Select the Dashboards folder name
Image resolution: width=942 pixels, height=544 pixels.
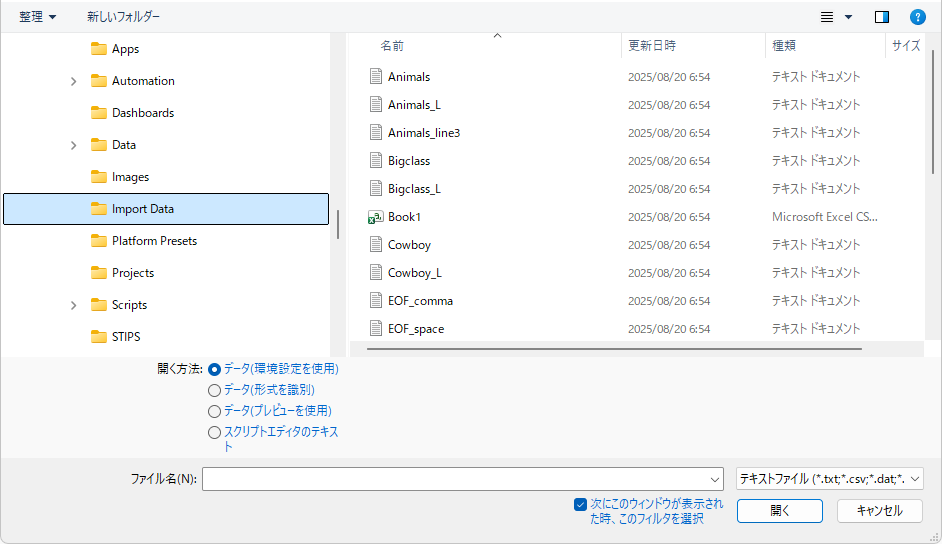point(143,113)
